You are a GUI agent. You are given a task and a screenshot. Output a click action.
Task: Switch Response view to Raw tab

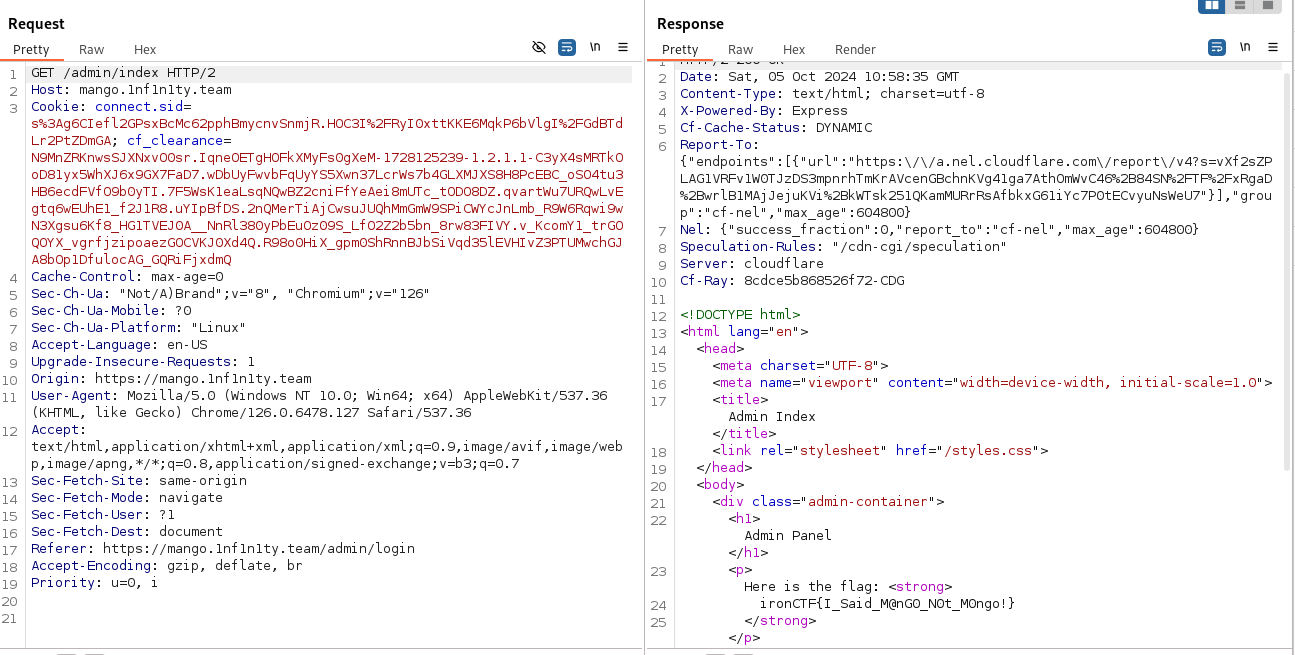(x=740, y=49)
